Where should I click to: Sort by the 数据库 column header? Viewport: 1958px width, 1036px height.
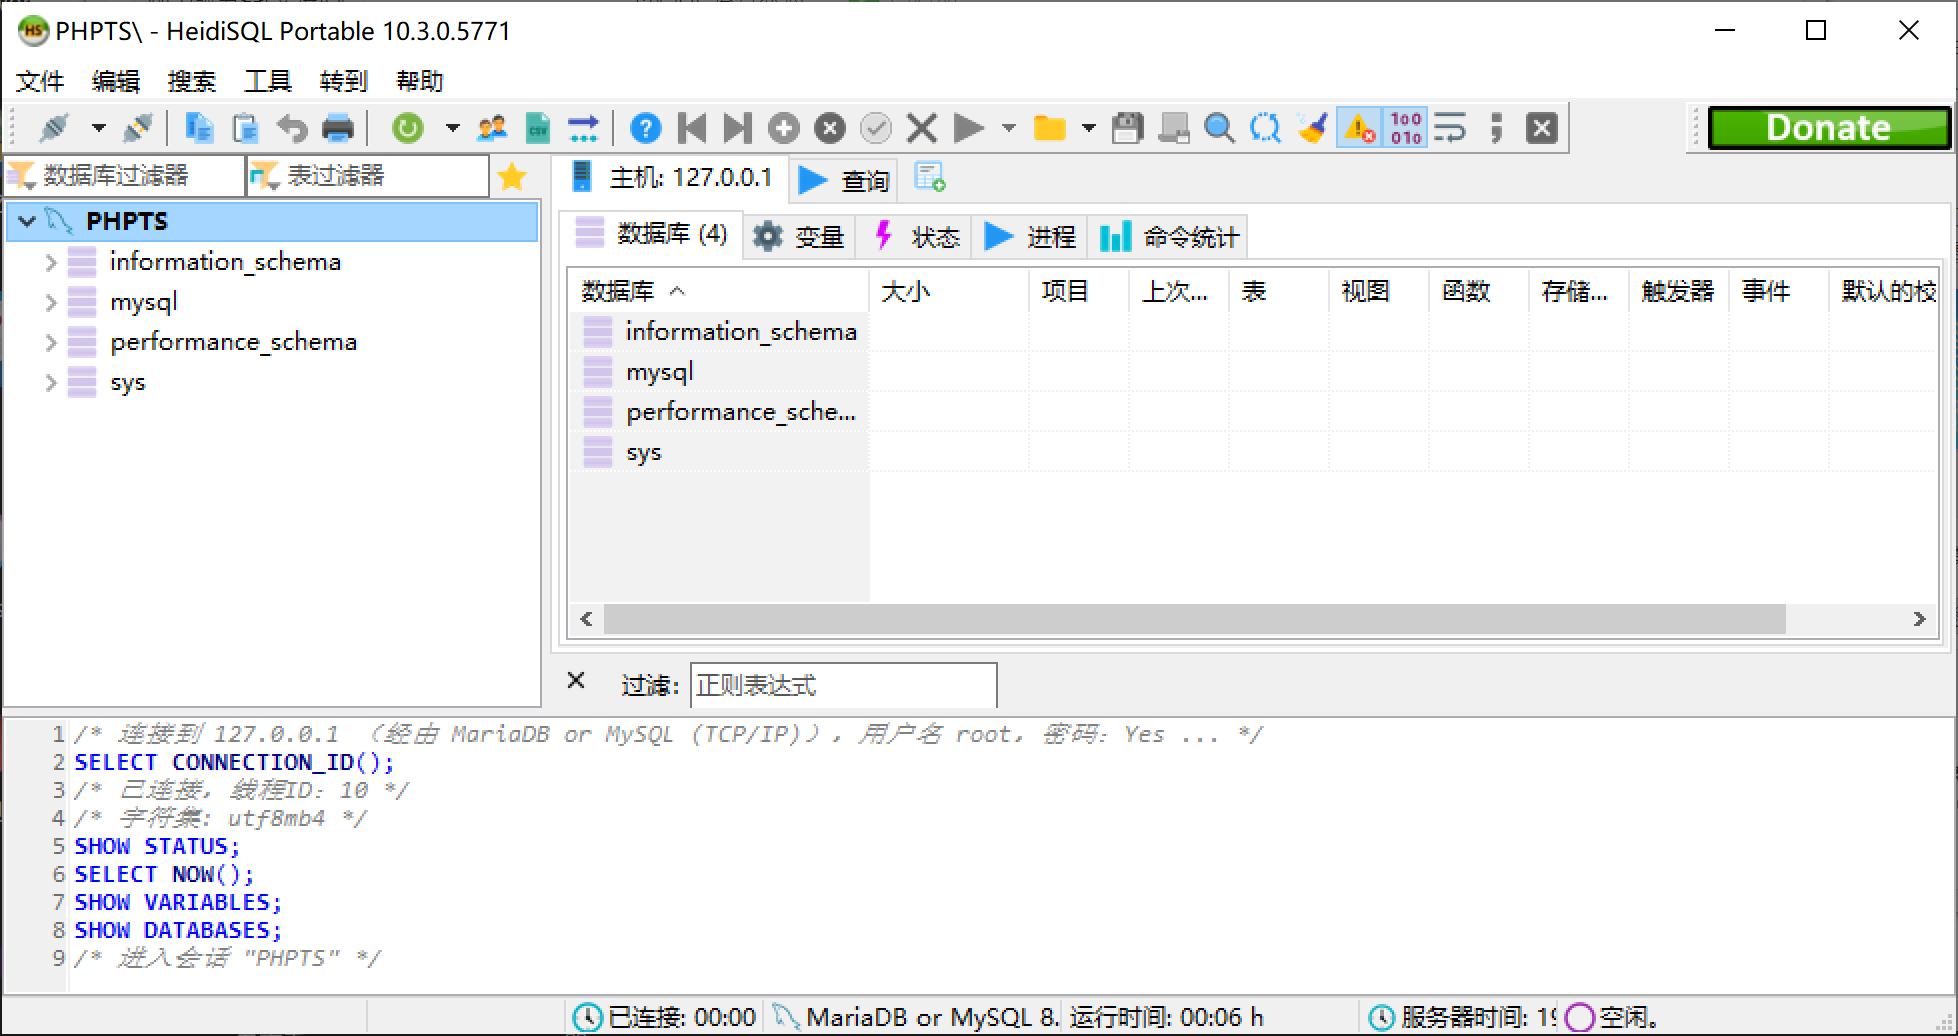718,291
